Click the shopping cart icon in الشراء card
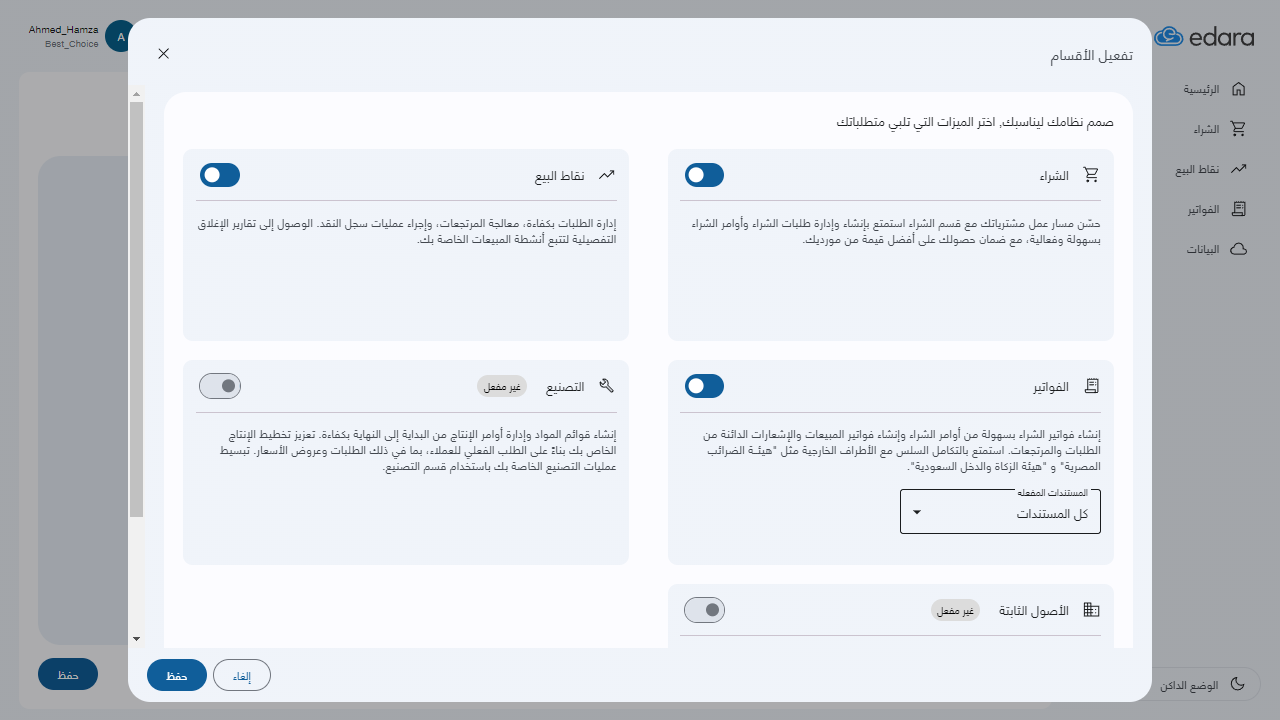The image size is (1280, 720). (x=1091, y=175)
